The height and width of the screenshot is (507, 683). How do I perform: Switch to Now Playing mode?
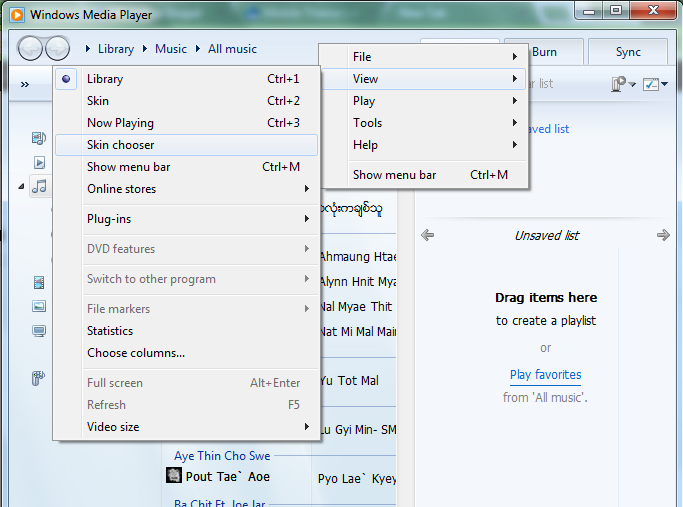(x=186, y=123)
